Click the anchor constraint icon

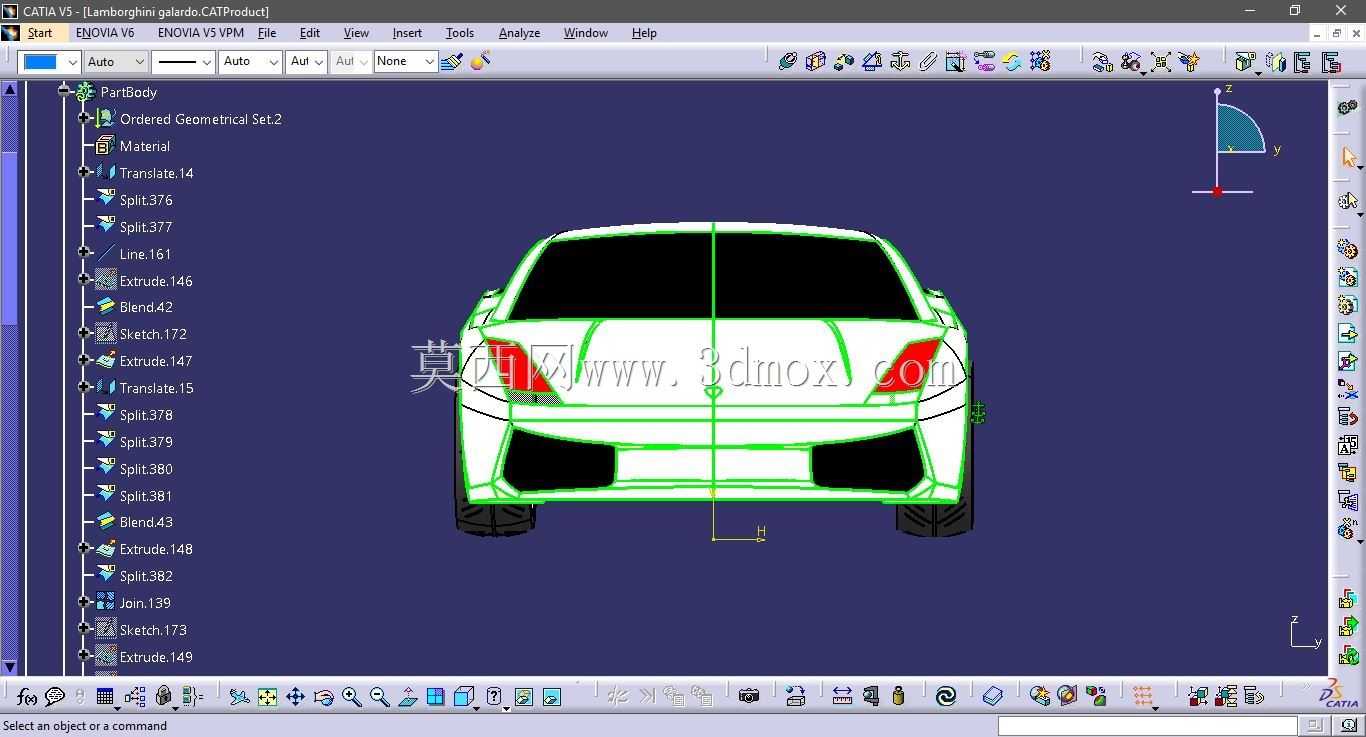[x=900, y=61]
